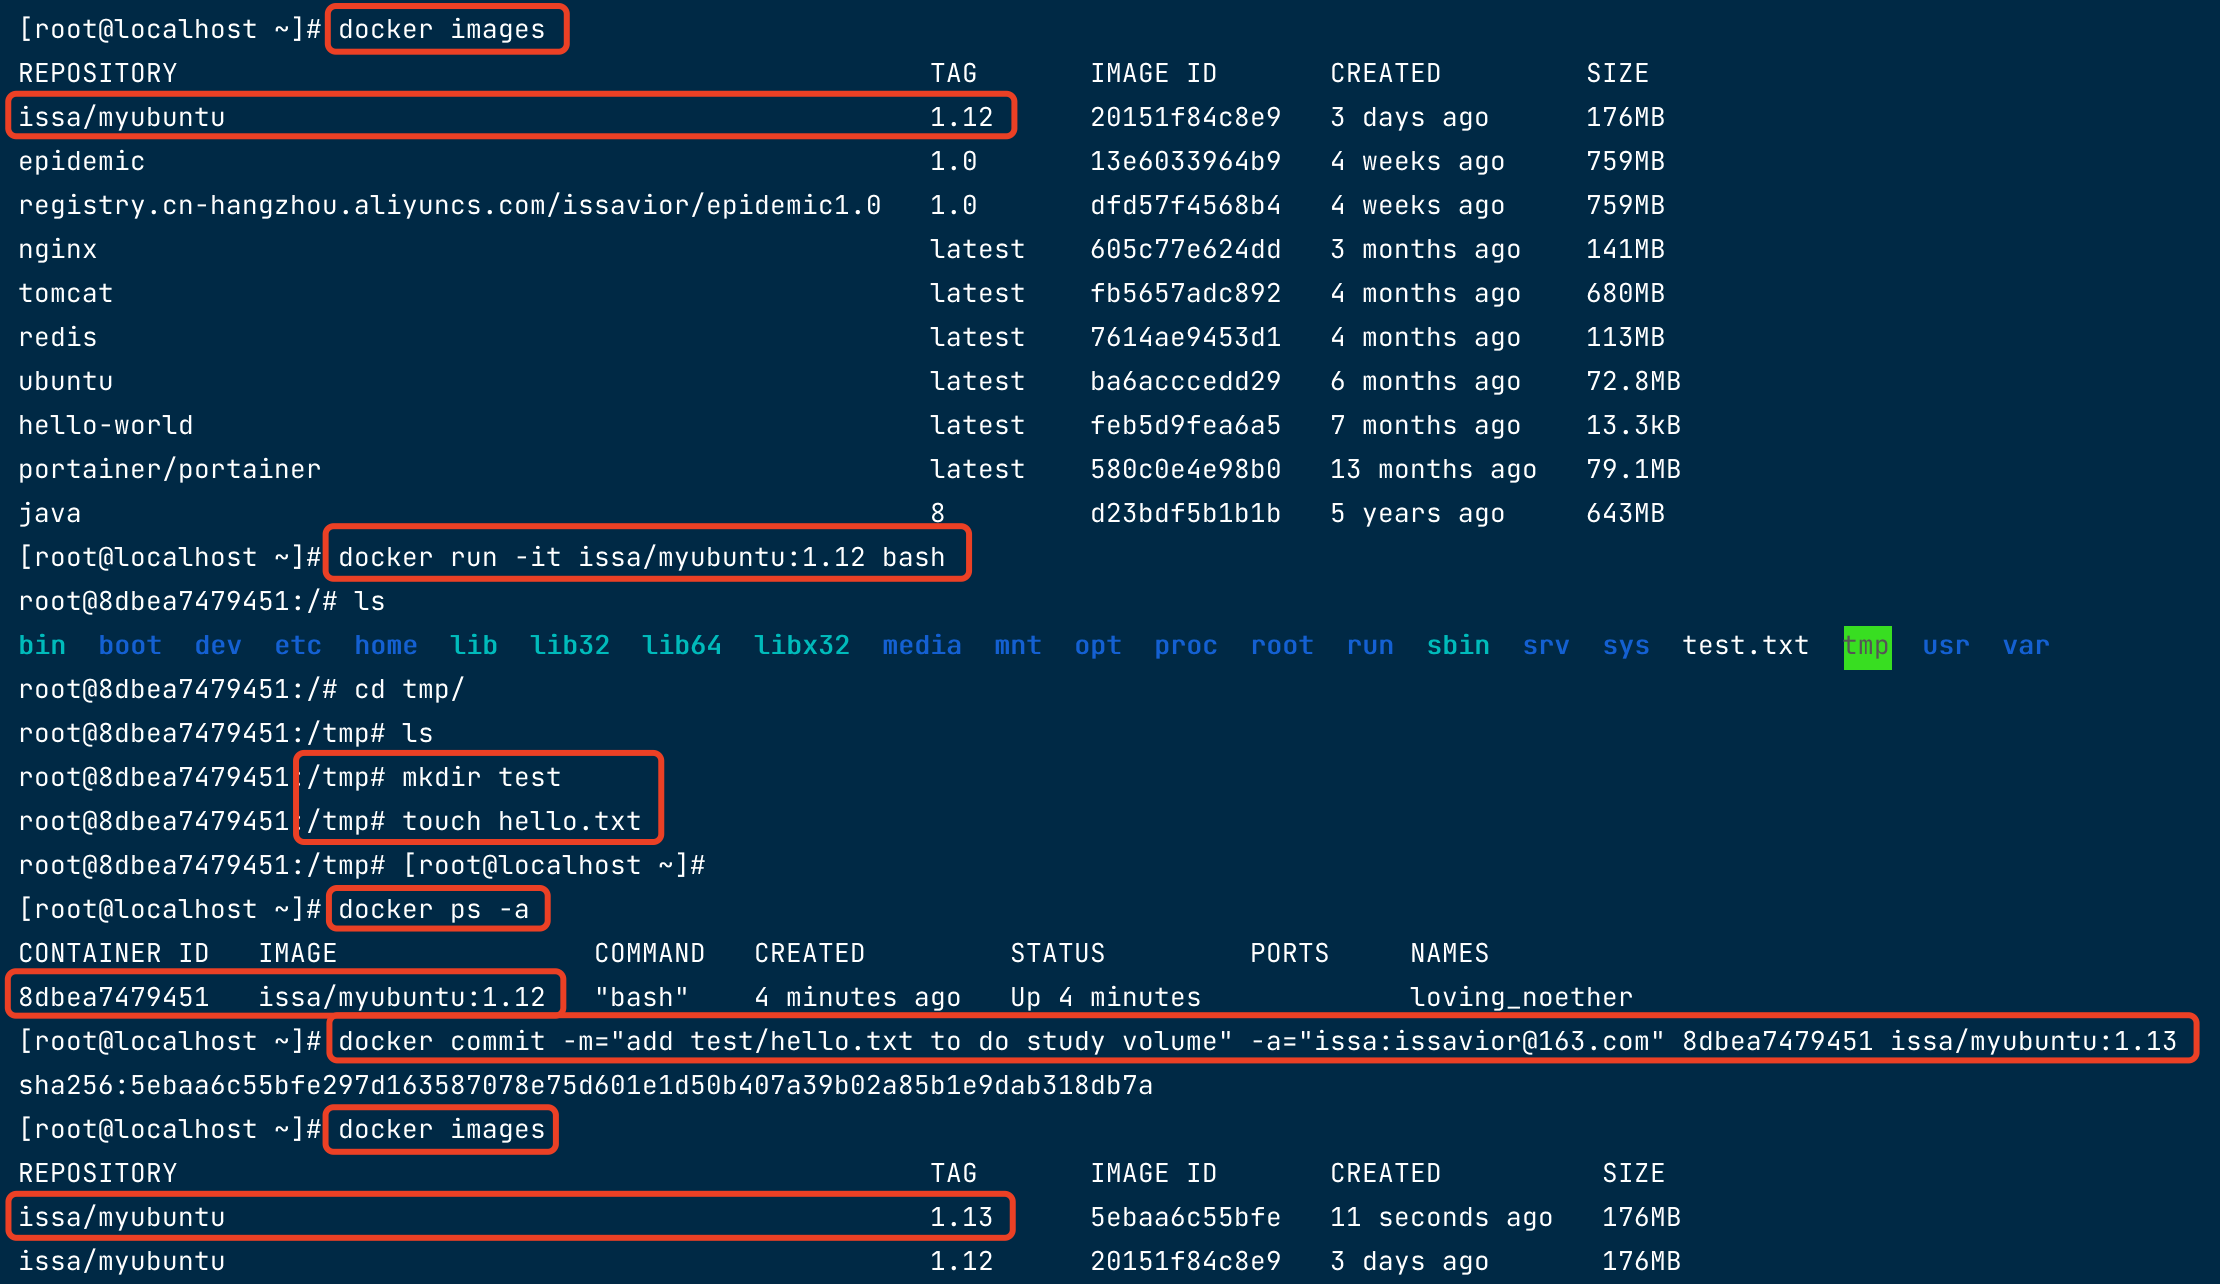Select tomcat image ID fb5657adc892
Screen dimensions: 2220x1284
1185,293
